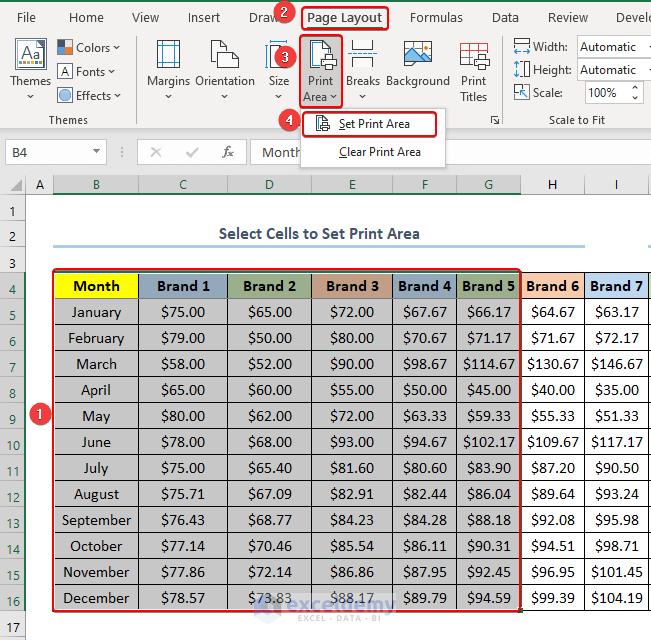Viewport: 651px width, 640px height.
Task: Click the Width icon in Scale to Fit
Action: tap(521, 46)
